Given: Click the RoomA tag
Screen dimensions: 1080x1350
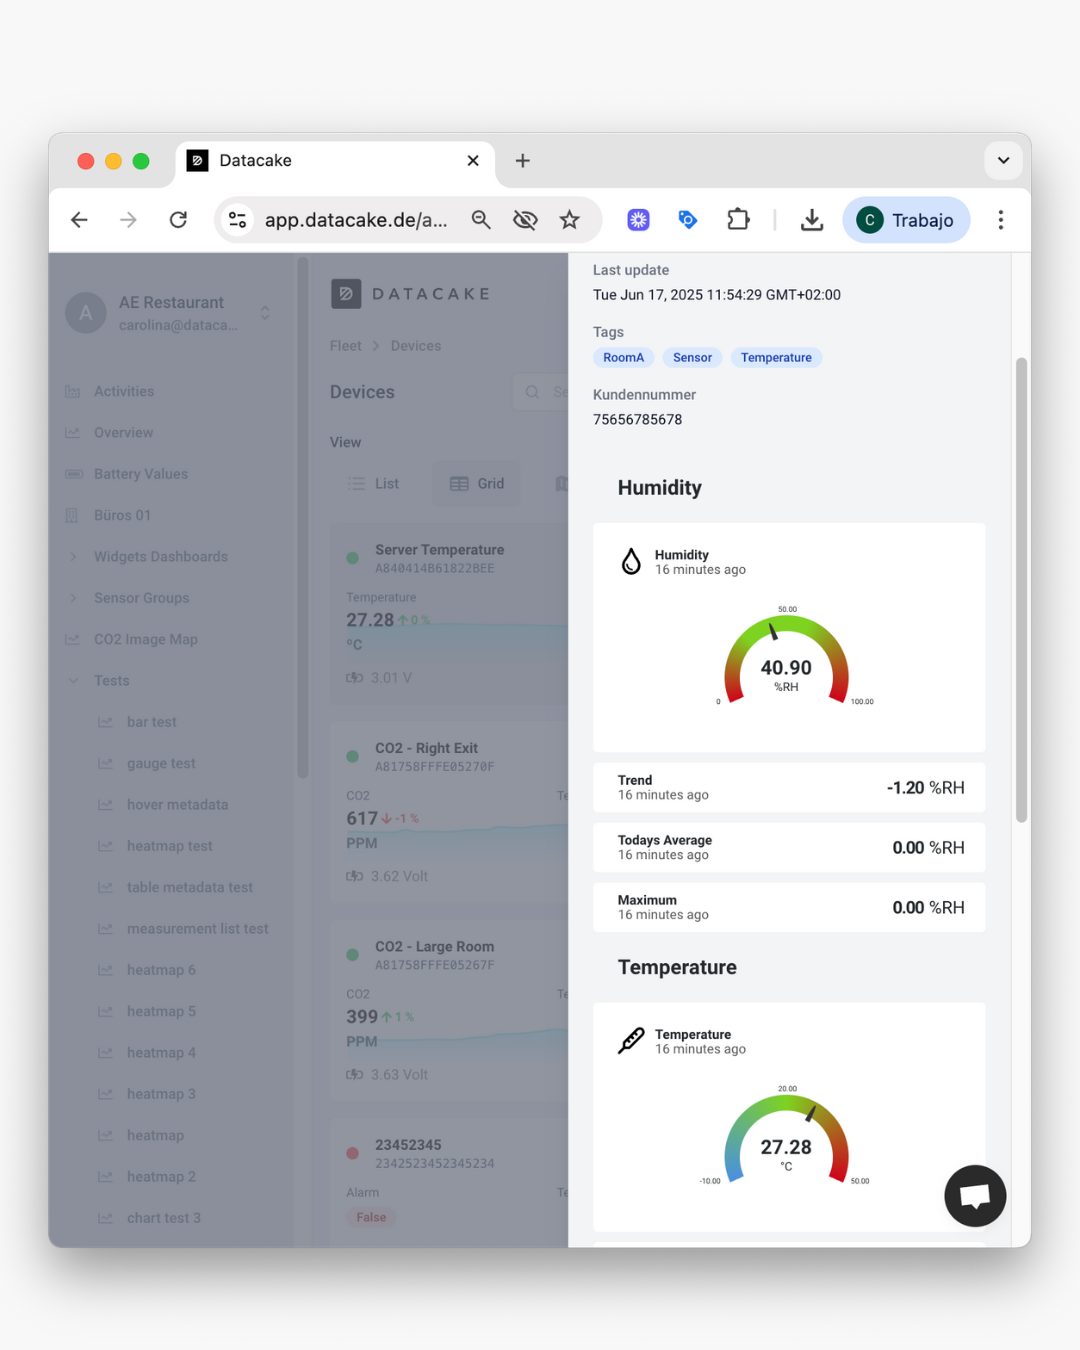Looking at the screenshot, I should [x=624, y=358].
